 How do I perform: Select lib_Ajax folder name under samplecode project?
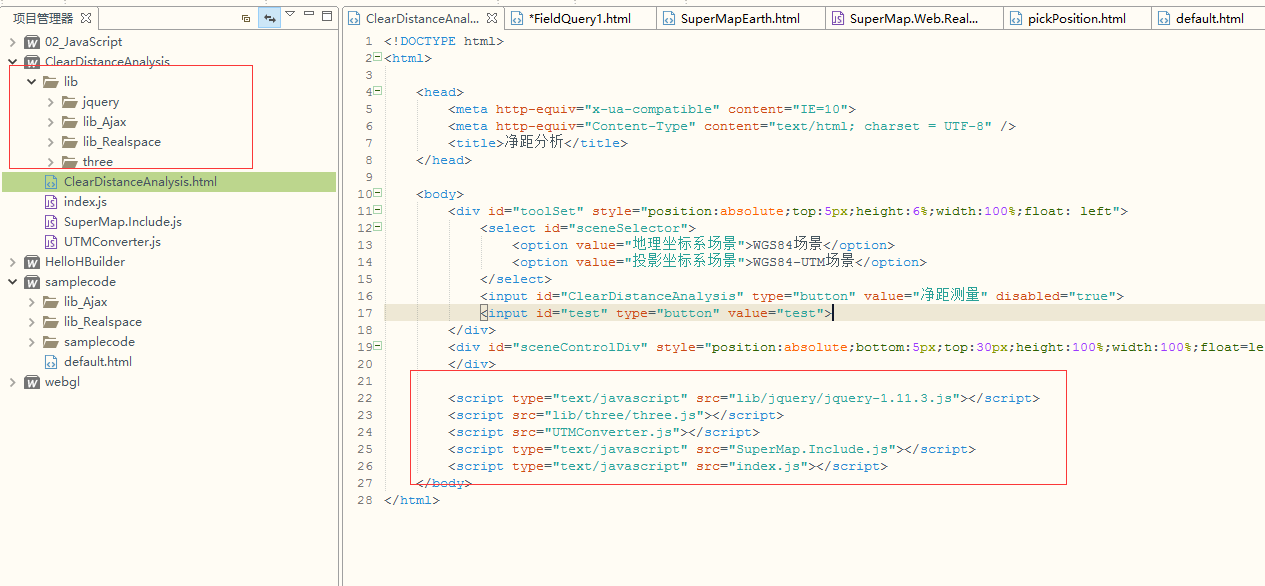(x=86, y=302)
